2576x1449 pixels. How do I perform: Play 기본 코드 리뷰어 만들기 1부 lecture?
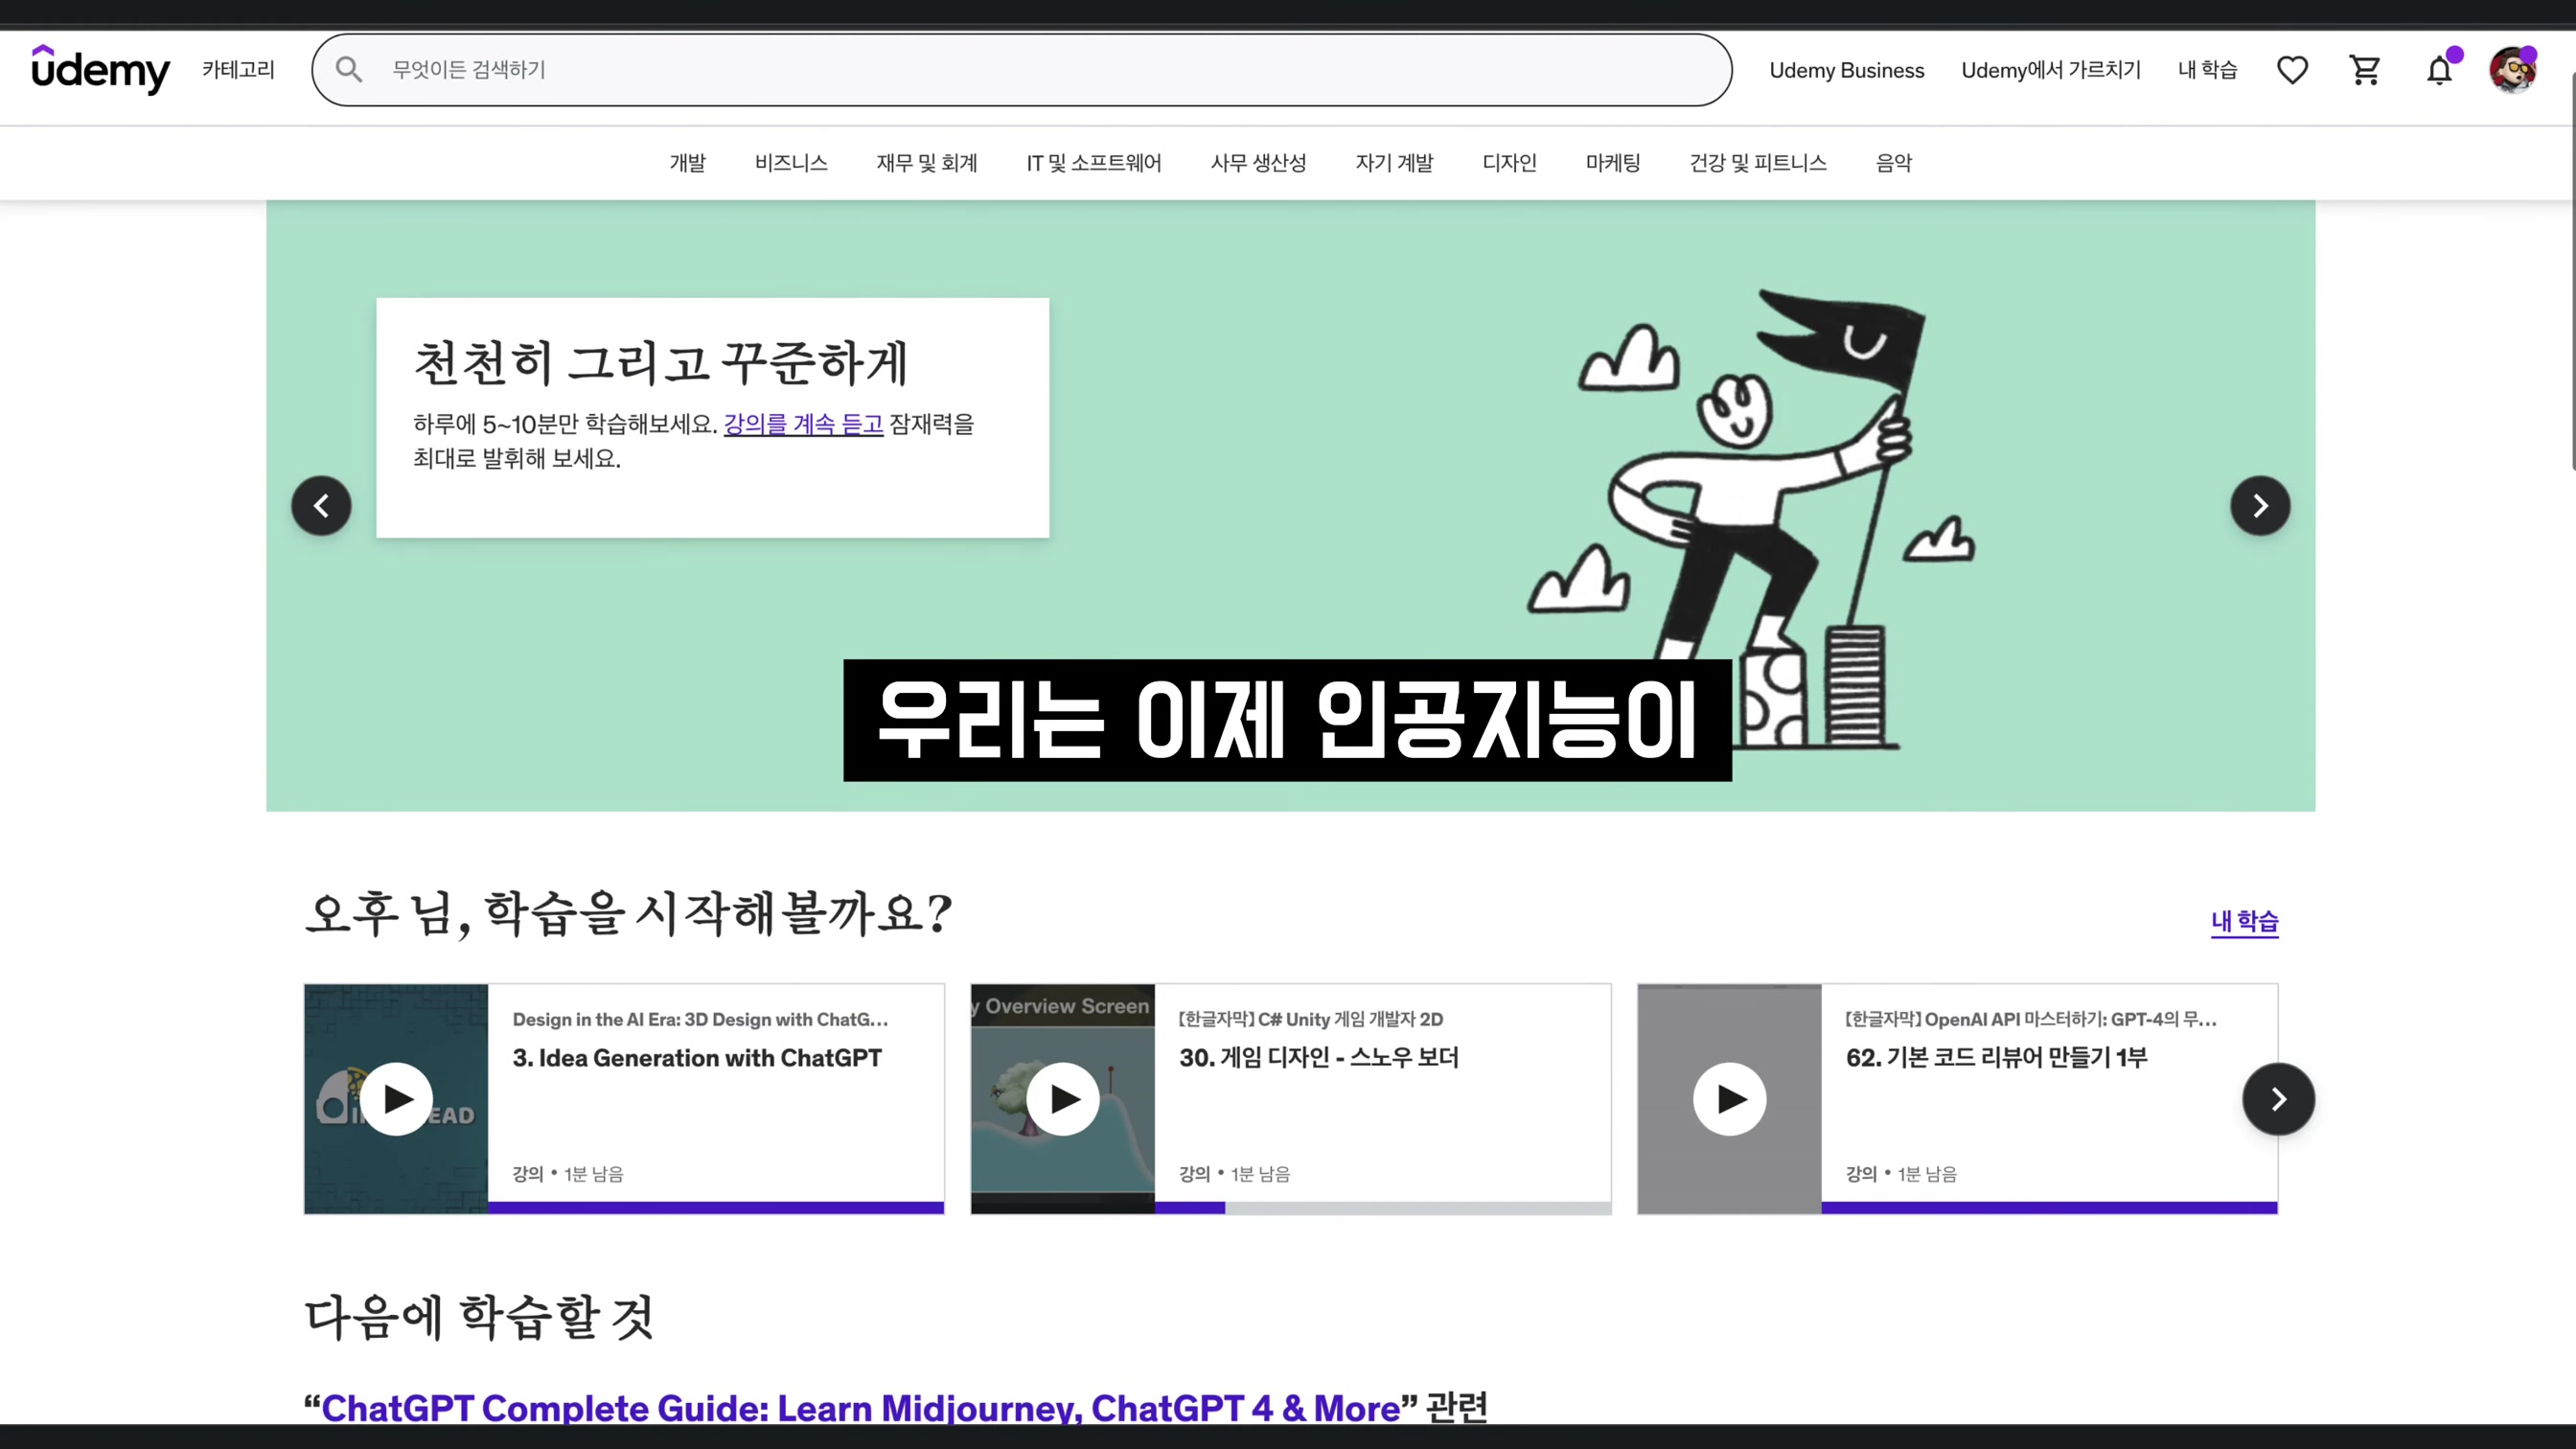pos(1730,1099)
